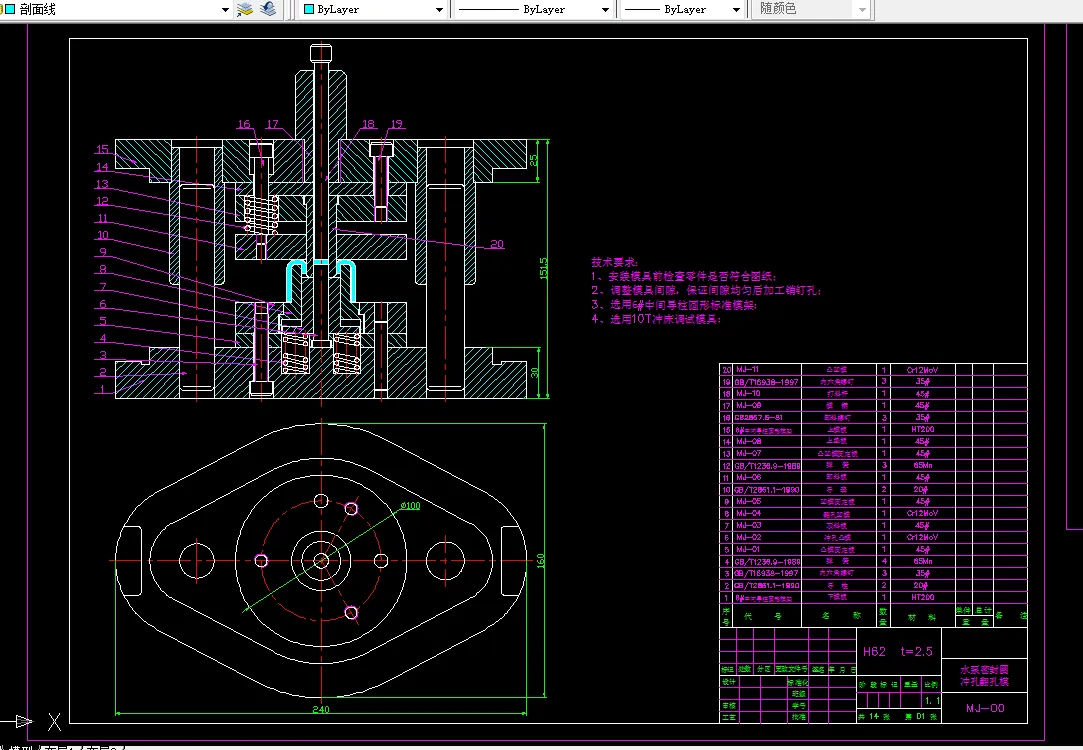Viewport: 1083px width, 750px height.
Task: Open the ByLayer lineweight dropdown
Action: click(736, 10)
